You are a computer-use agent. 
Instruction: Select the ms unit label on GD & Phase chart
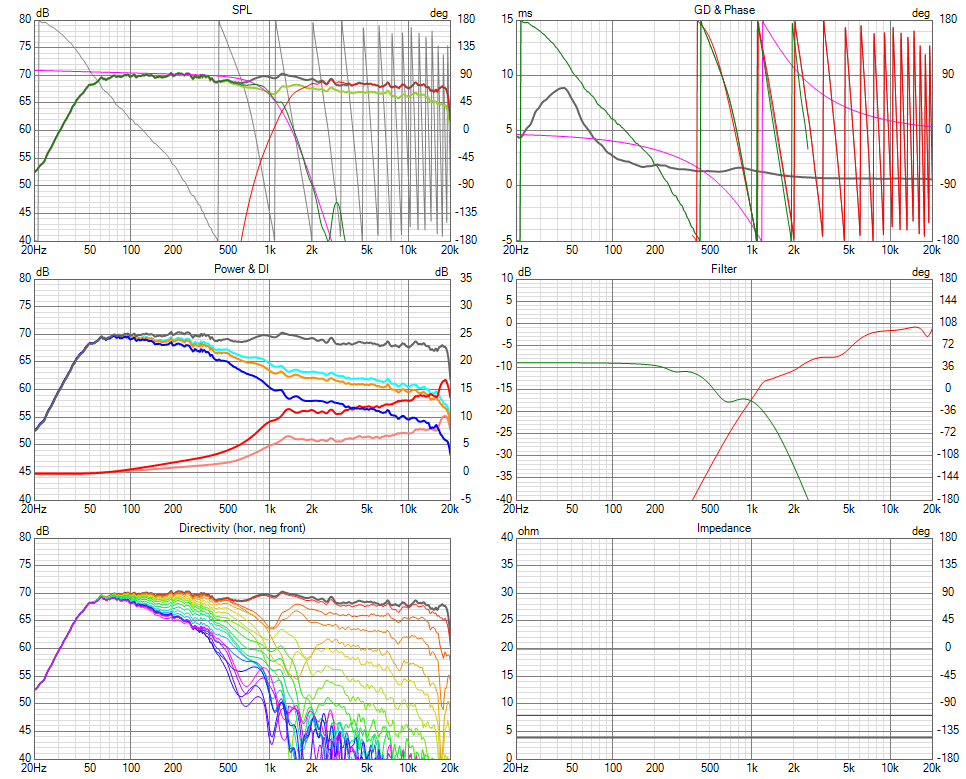[526, 13]
